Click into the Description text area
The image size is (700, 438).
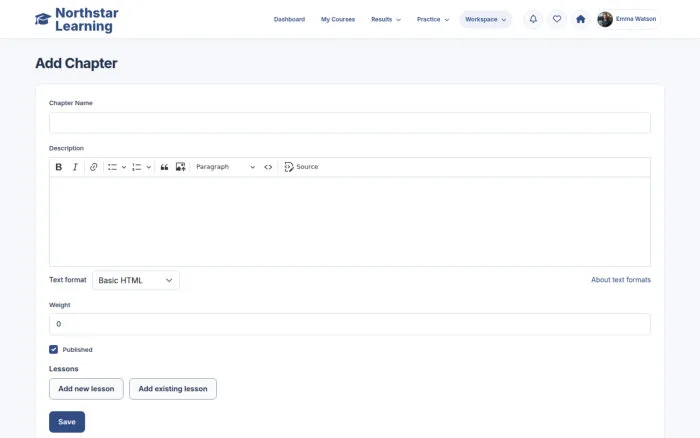coord(350,222)
